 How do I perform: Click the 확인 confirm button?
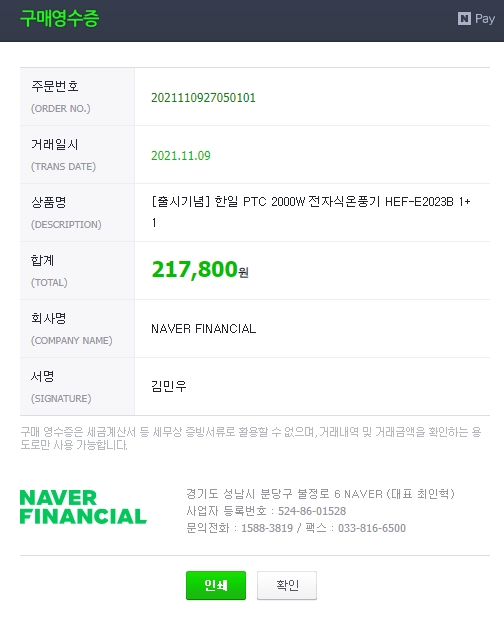click(x=287, y=585)
